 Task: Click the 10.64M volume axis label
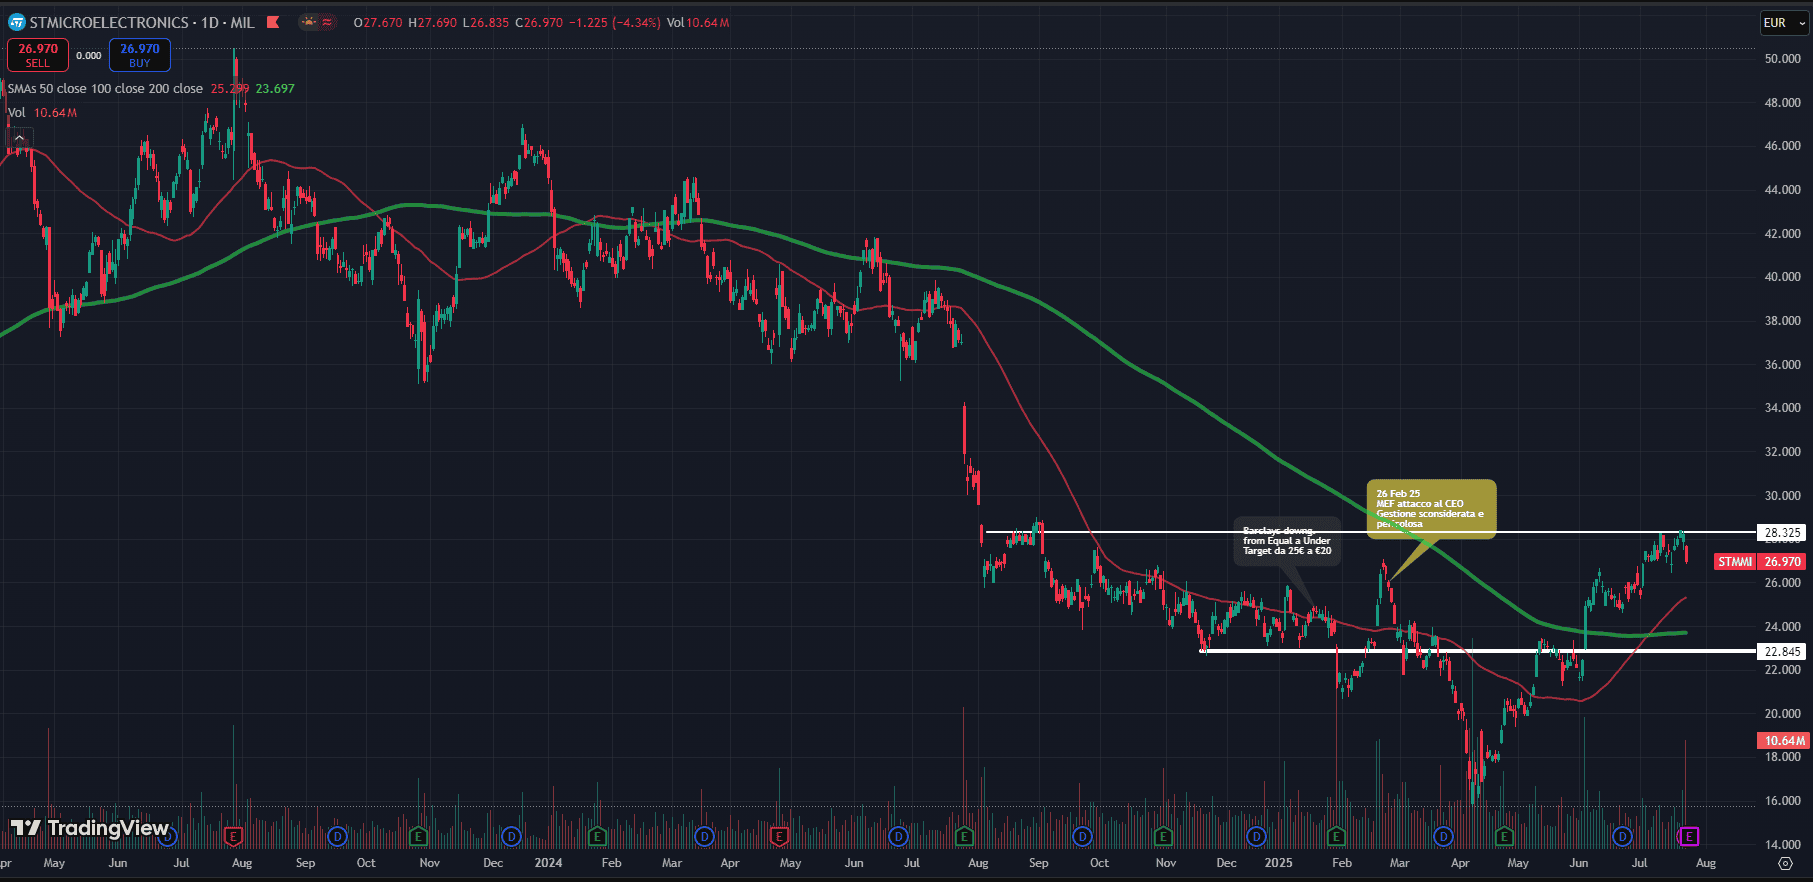pyautogui.click(x=1782, y=741)
